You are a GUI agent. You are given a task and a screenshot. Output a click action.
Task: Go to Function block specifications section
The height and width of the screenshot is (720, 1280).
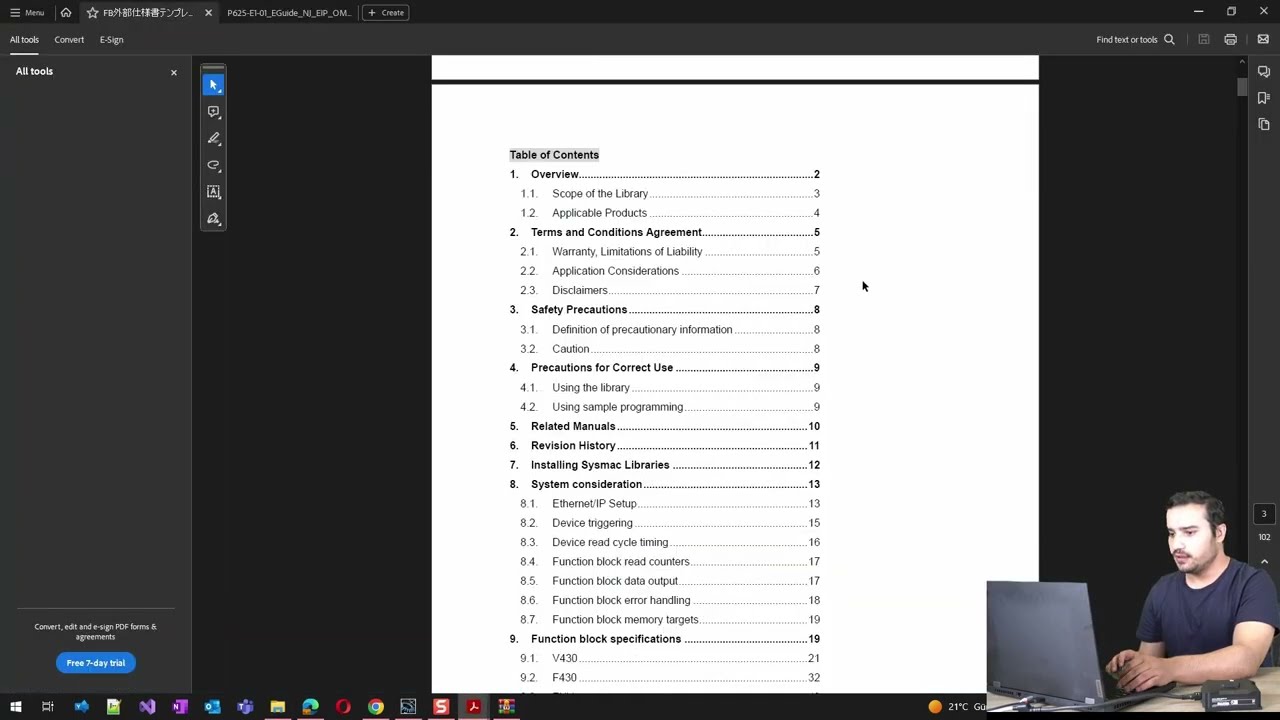coord(664,639)
